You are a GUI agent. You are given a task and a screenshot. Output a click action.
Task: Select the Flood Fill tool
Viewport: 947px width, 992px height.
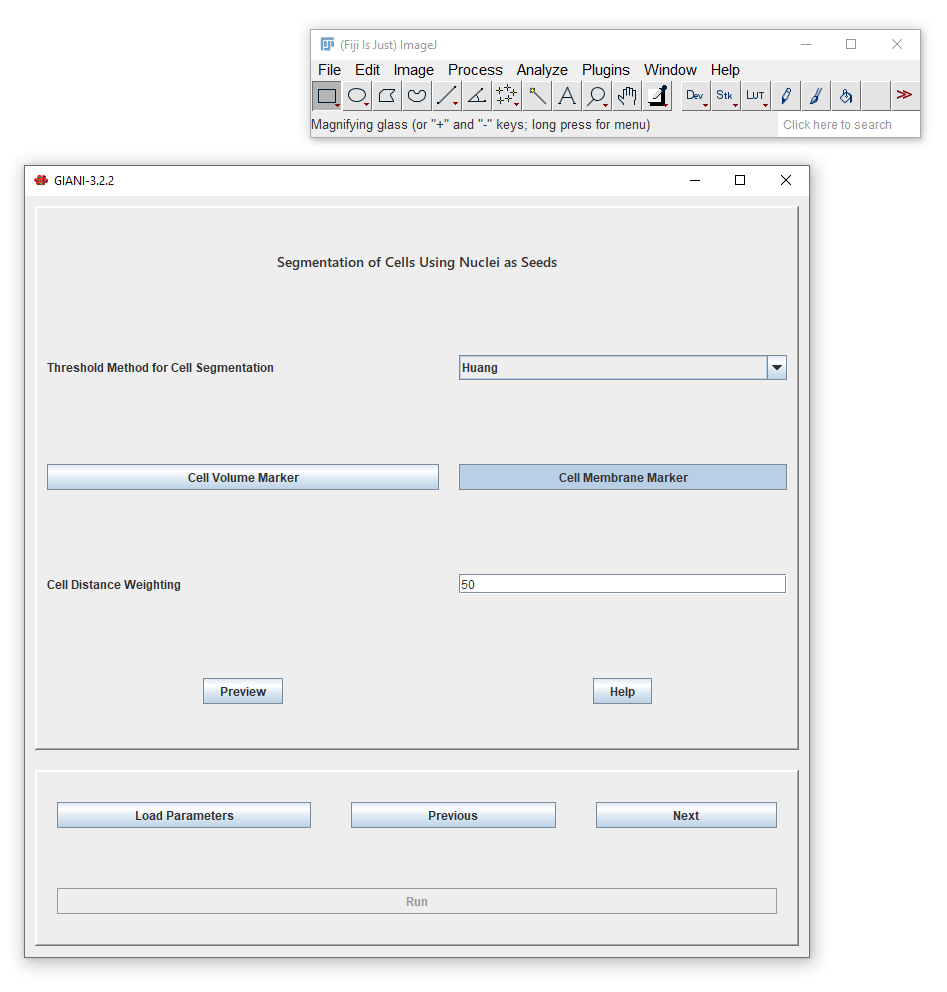(846, 96)
